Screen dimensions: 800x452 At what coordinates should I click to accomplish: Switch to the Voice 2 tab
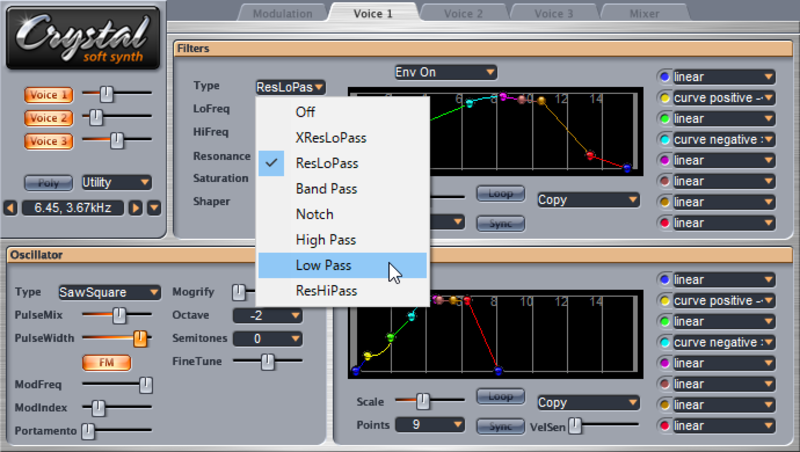[463, 13]
